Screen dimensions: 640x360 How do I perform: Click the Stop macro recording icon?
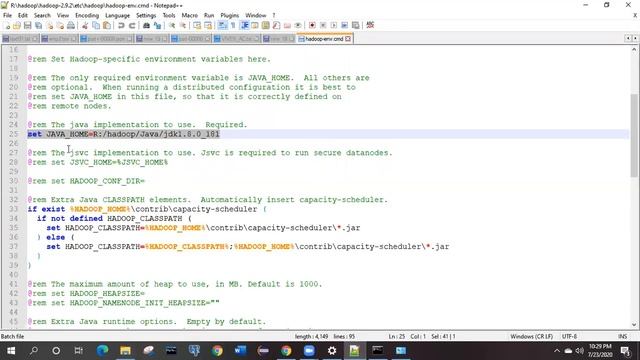[x=323, y=25]
